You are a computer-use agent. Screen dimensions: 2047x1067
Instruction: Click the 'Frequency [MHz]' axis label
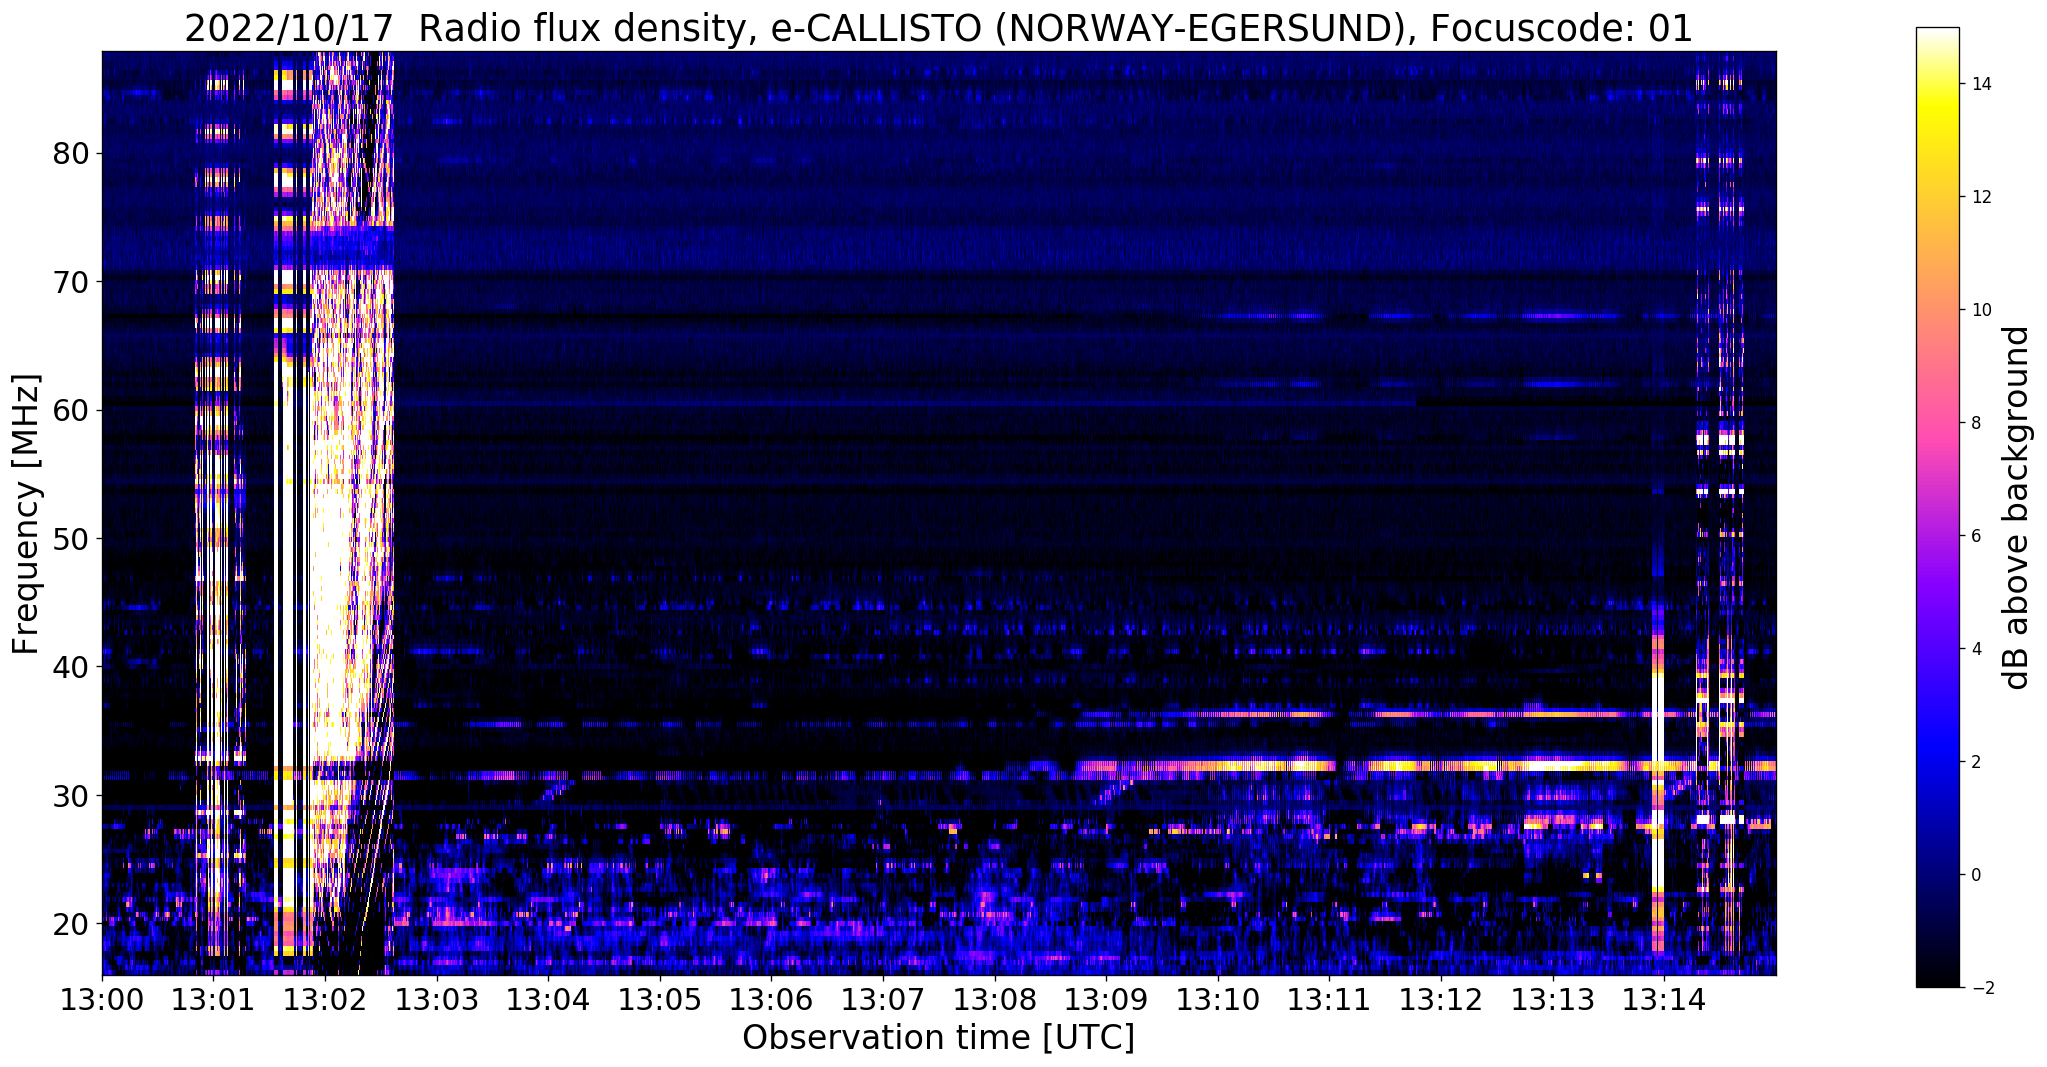click(x=26, y=514)
